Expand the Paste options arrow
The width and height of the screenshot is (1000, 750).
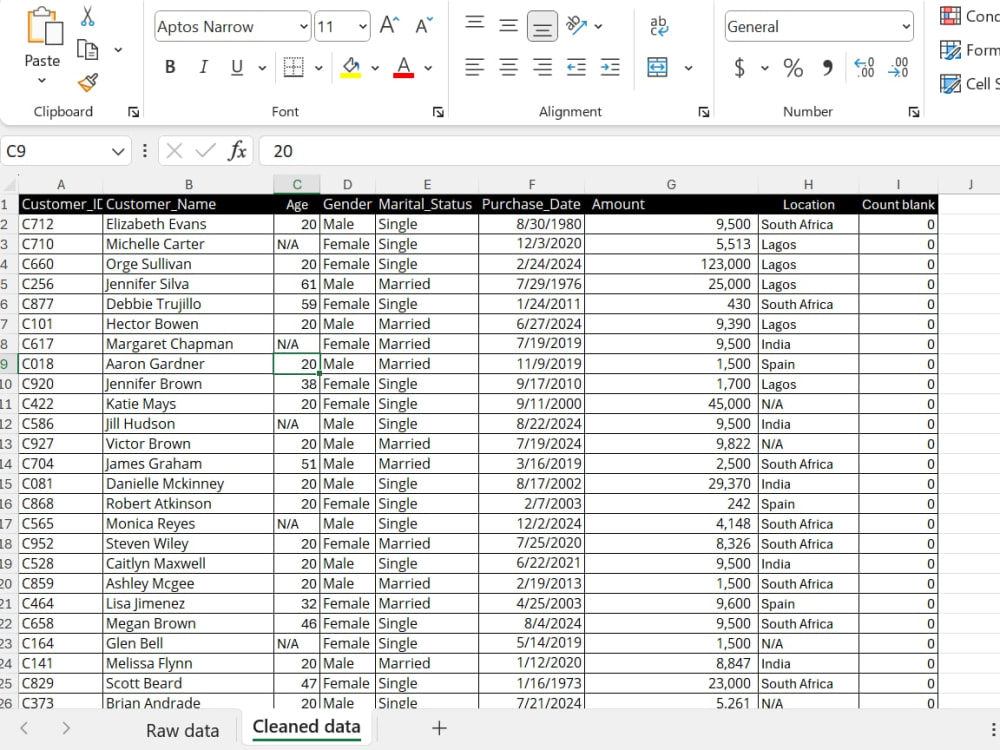coord(42,80)
